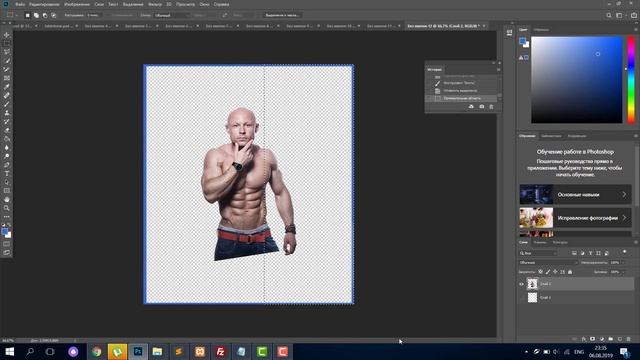Enable Add to selection mode
Image resolution: width=640 pixels, height=360 pixels.
click(36, 15)
